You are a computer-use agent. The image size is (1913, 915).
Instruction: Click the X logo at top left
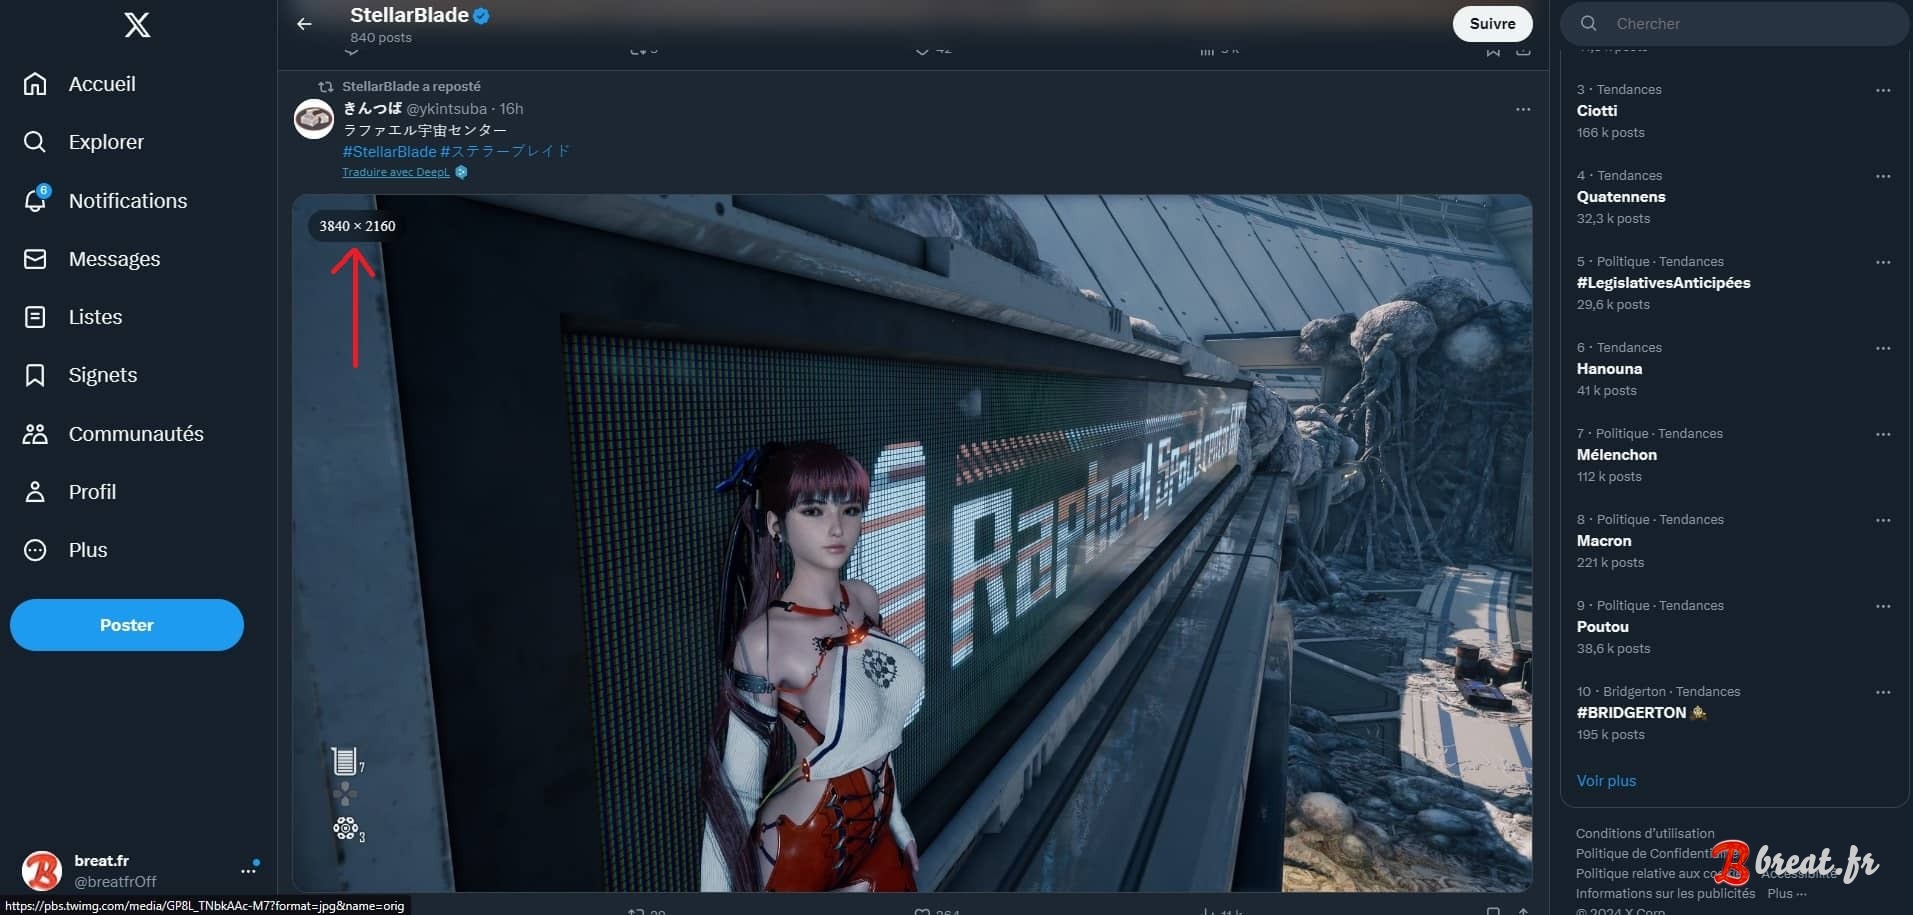(x=136, y=25)
